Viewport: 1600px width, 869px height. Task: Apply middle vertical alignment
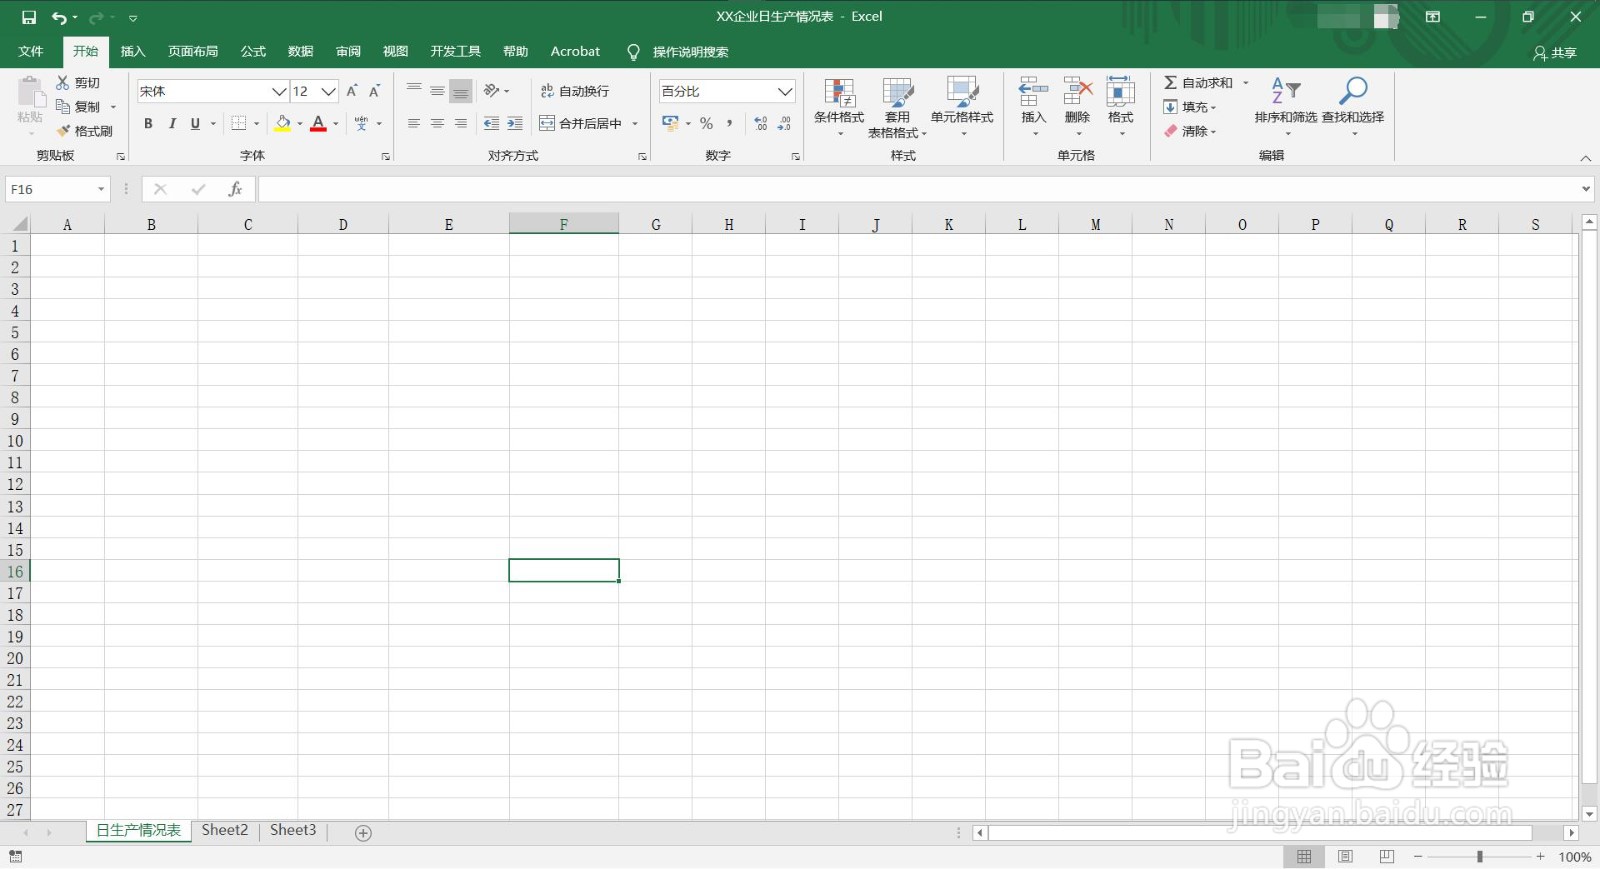tap(437, 91)
